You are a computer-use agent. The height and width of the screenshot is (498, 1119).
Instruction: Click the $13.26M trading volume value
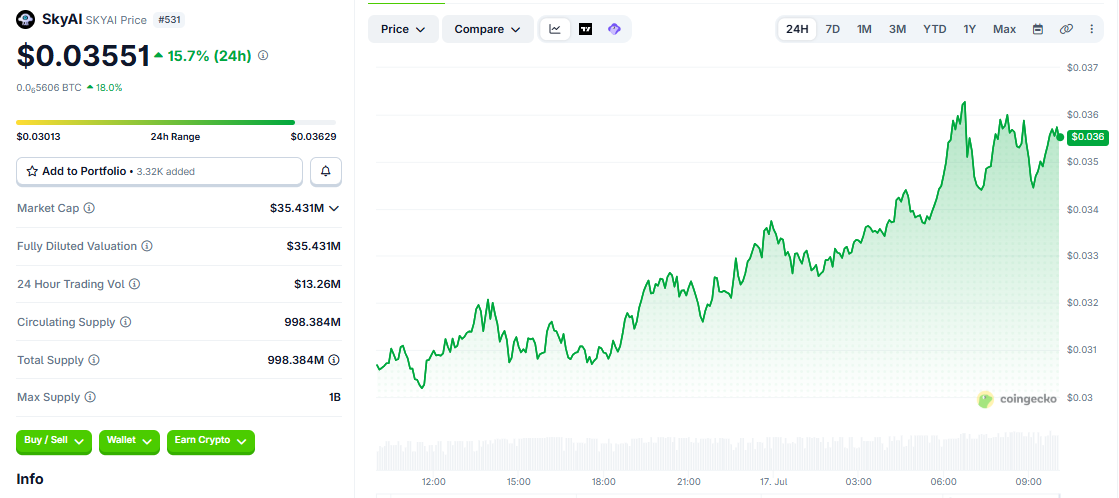click(x=318, y=284)
